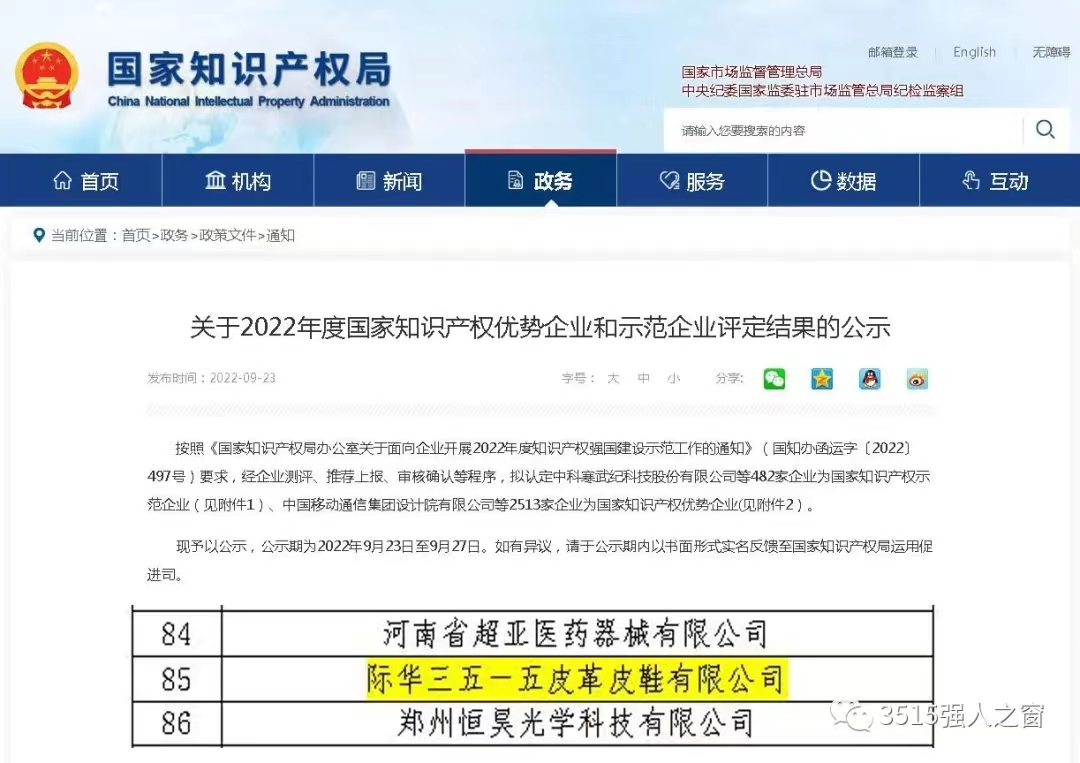Share article to QQ Zone star icon

[x=822, y=379]
